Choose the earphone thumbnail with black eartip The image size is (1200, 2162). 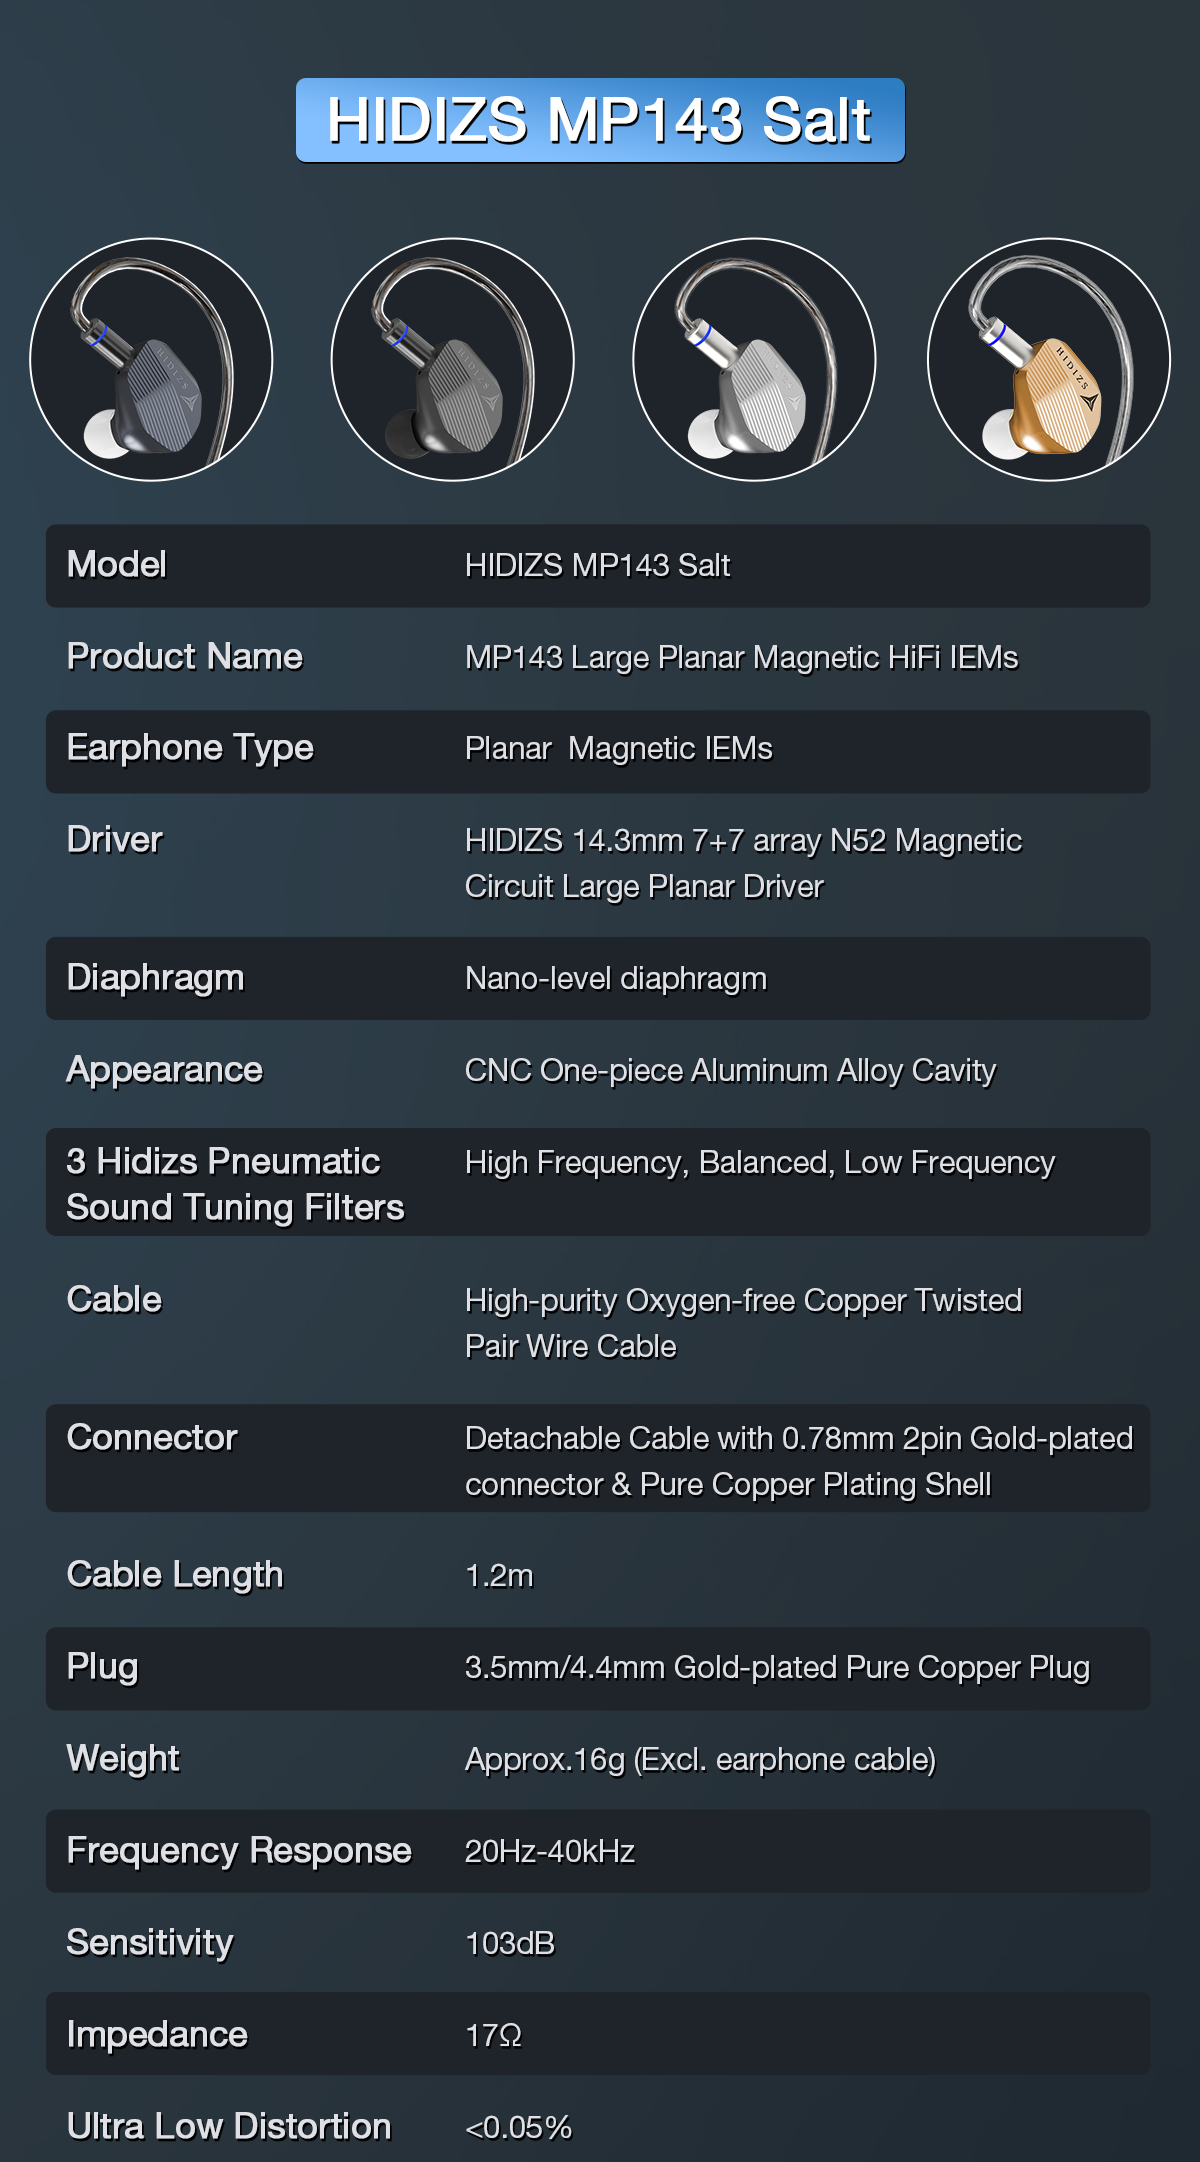452,360
